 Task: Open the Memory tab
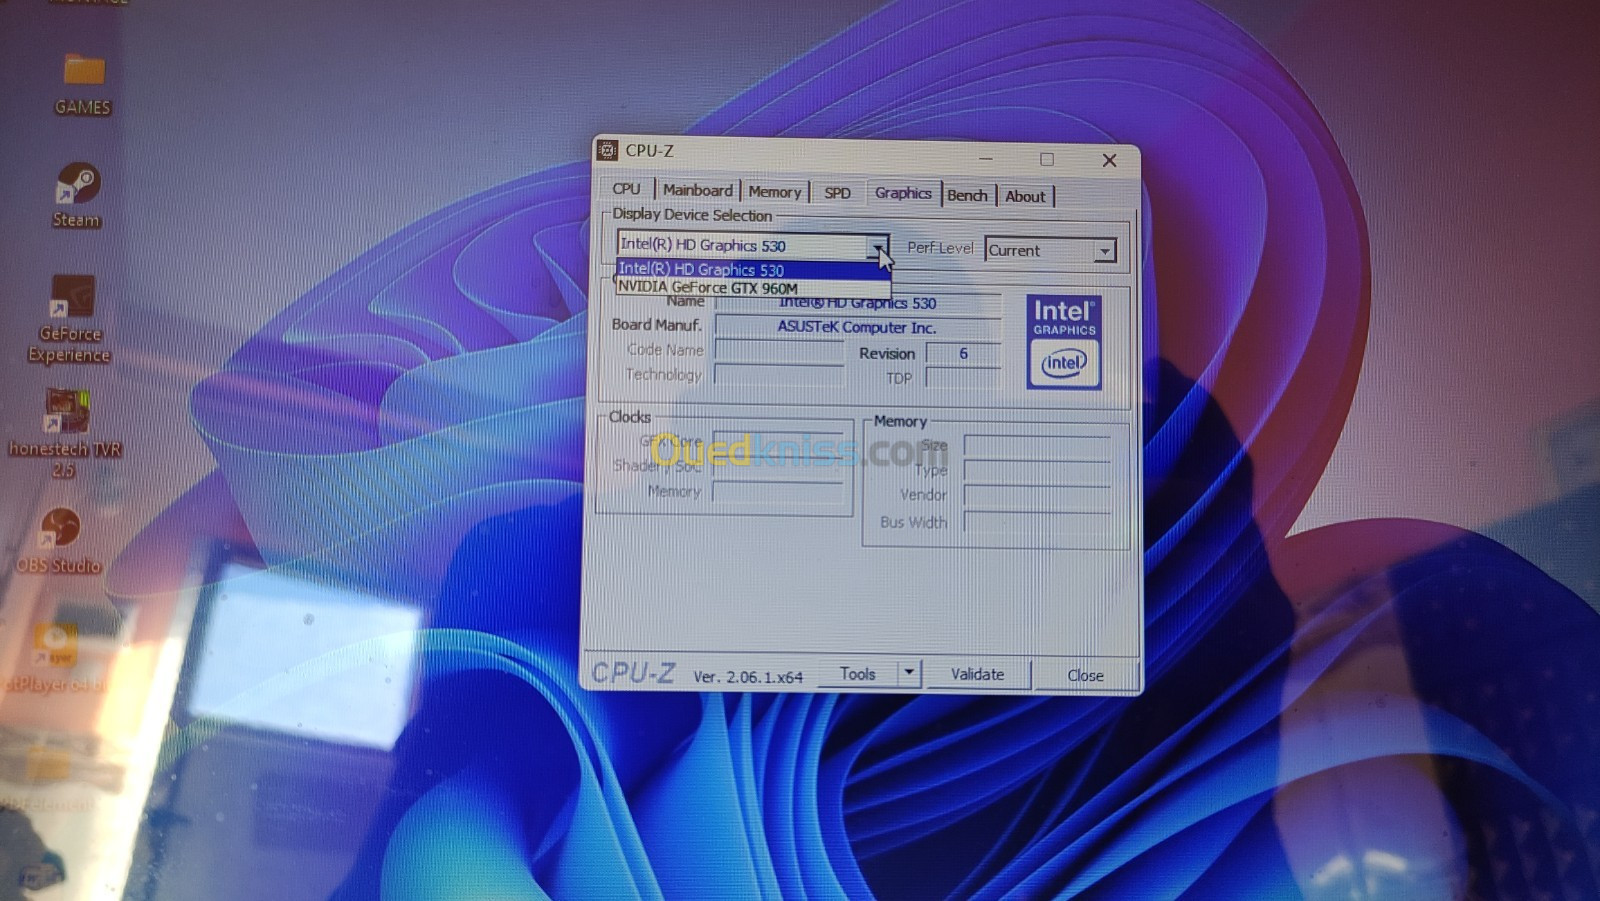tap(775, 192)
